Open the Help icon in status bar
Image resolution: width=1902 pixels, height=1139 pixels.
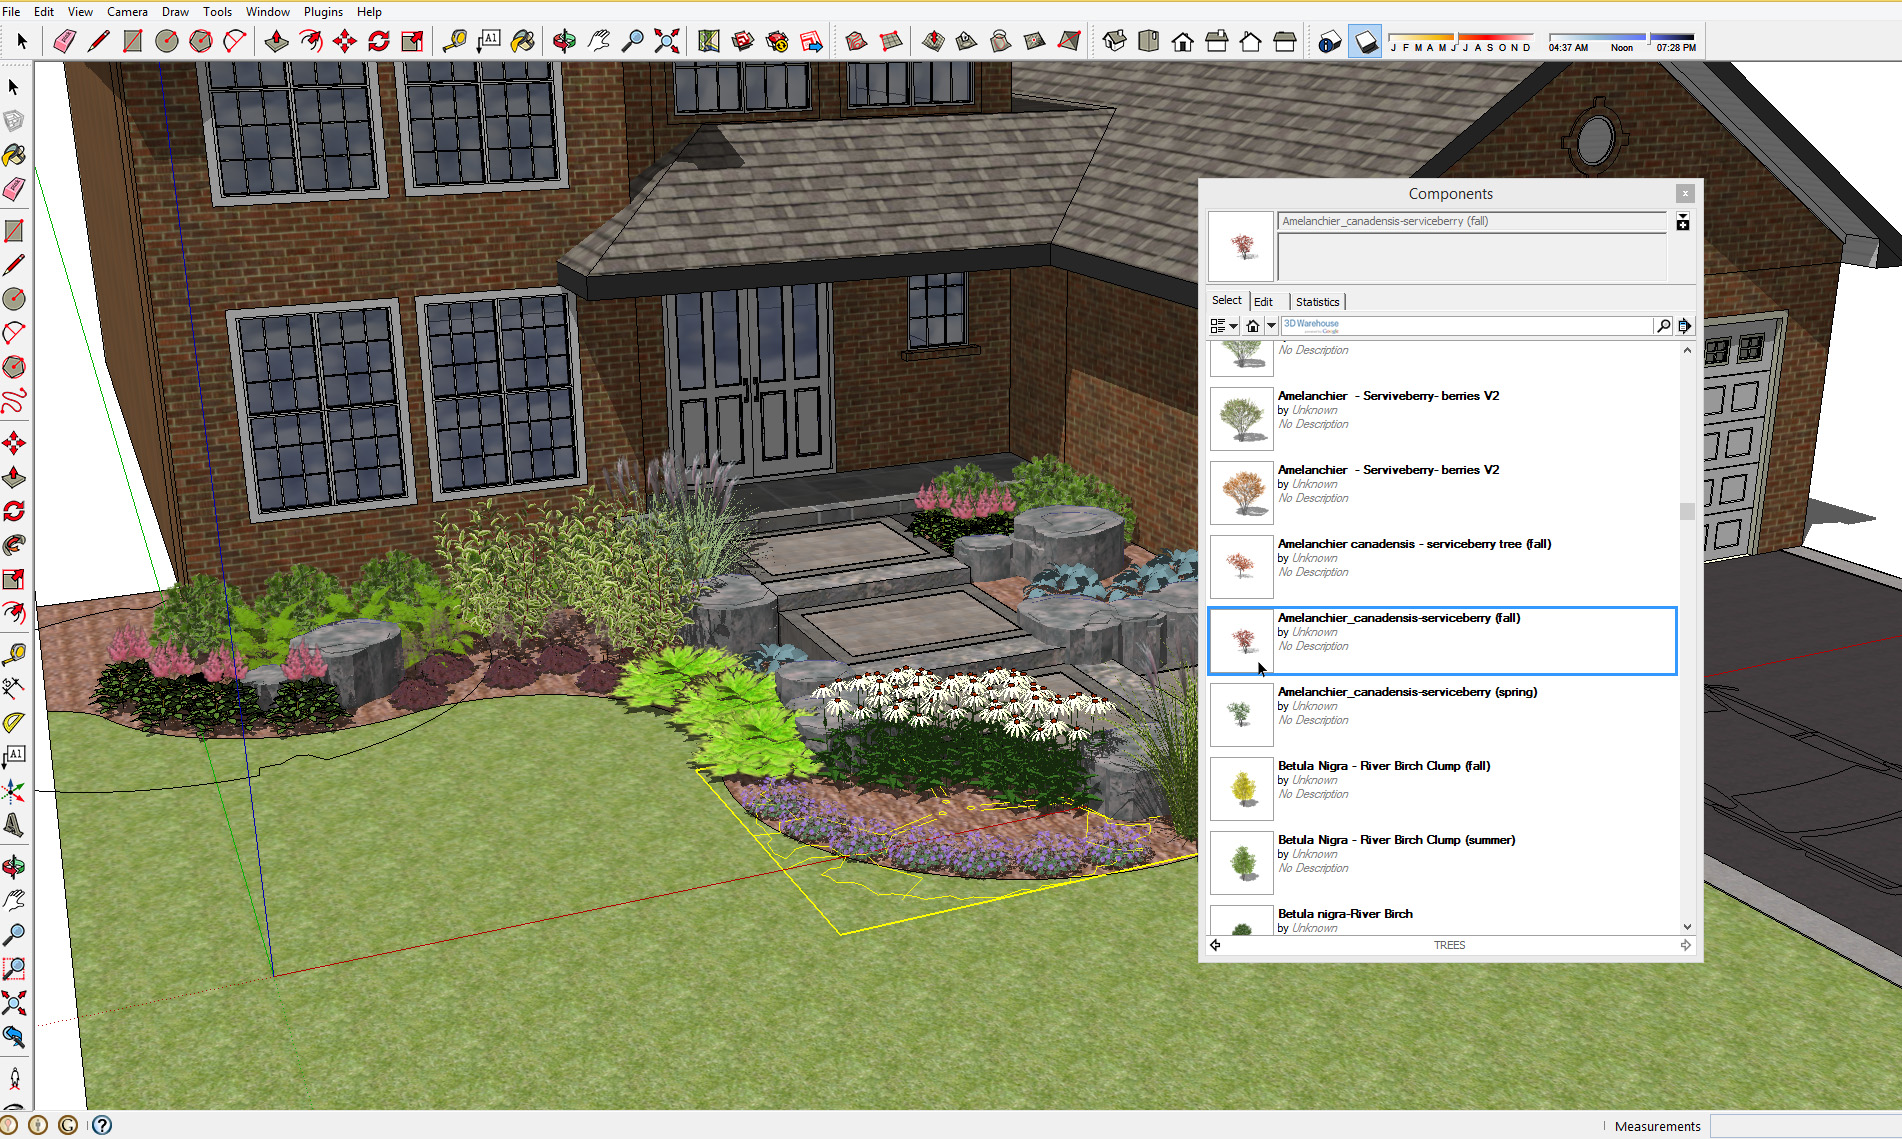(102, 1125)
